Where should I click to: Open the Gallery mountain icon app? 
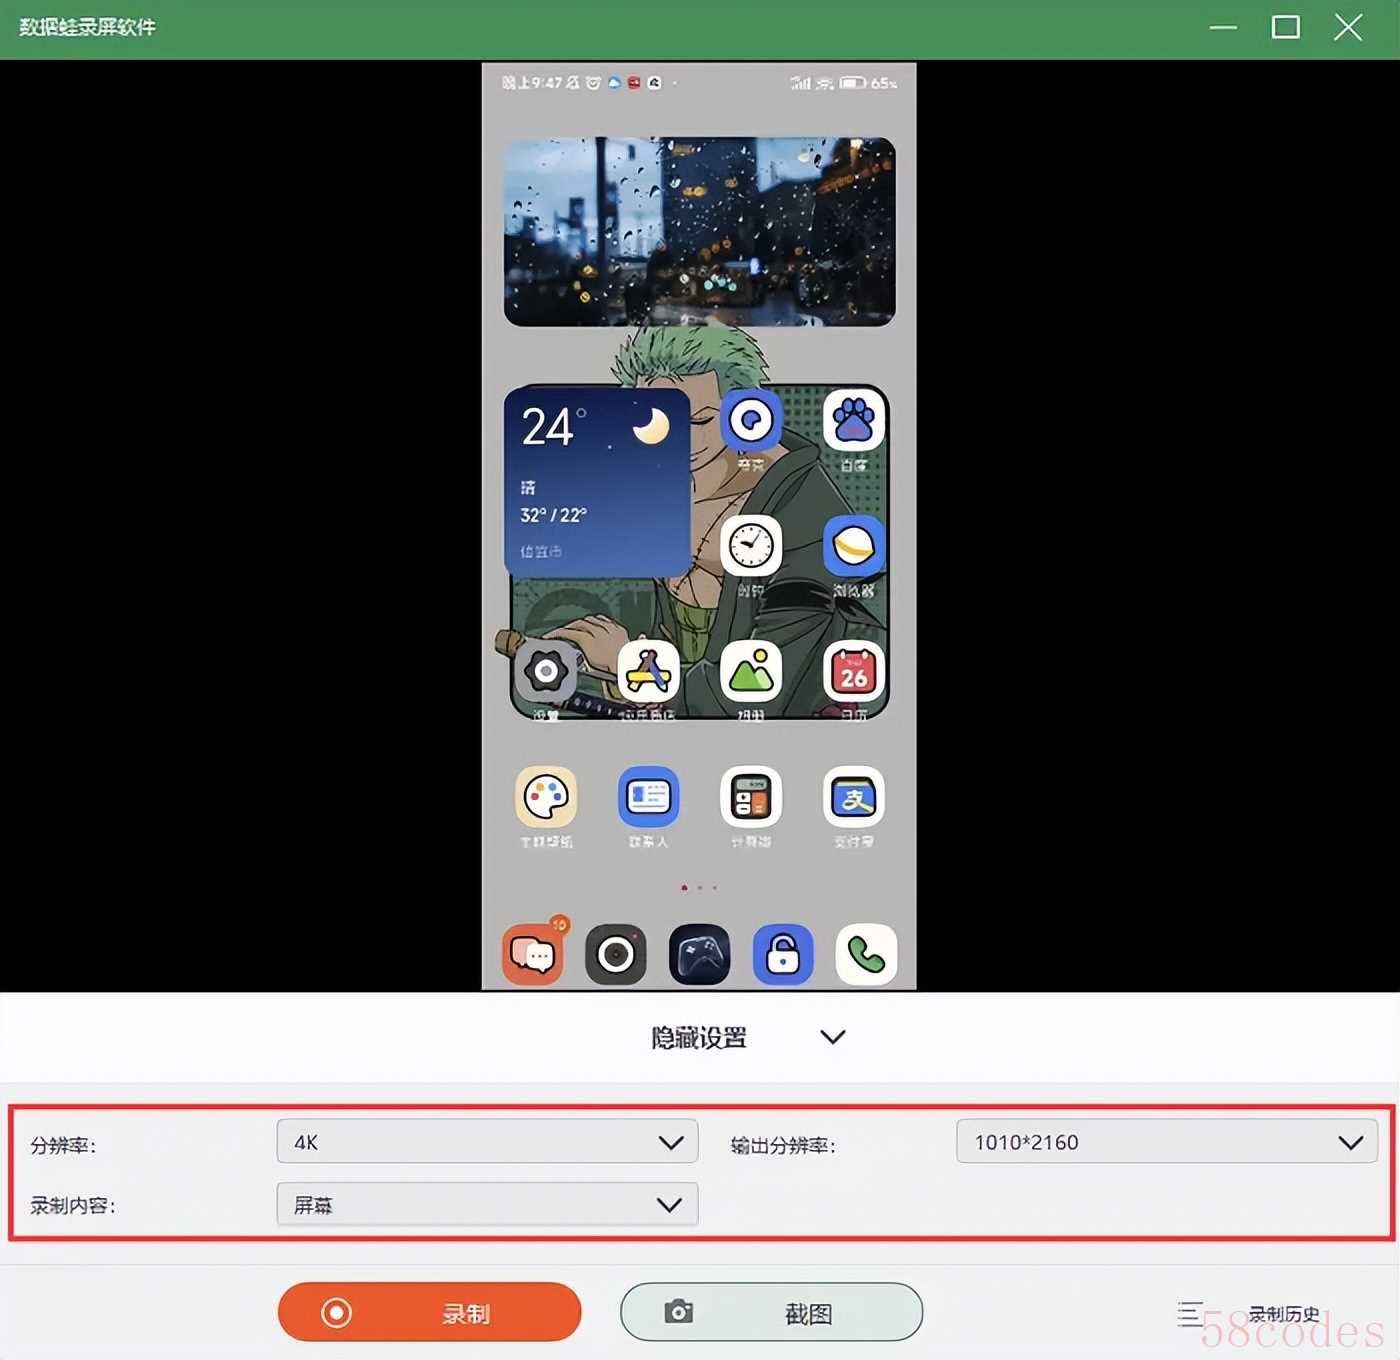point(751,671)
